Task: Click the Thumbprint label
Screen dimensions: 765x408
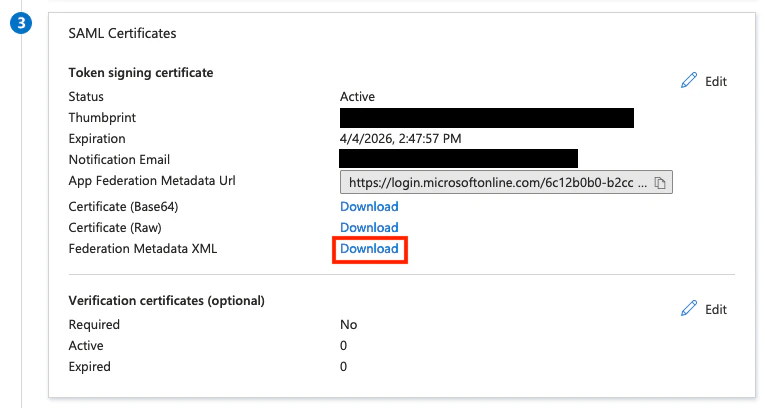Action: [x=102, y=118]
